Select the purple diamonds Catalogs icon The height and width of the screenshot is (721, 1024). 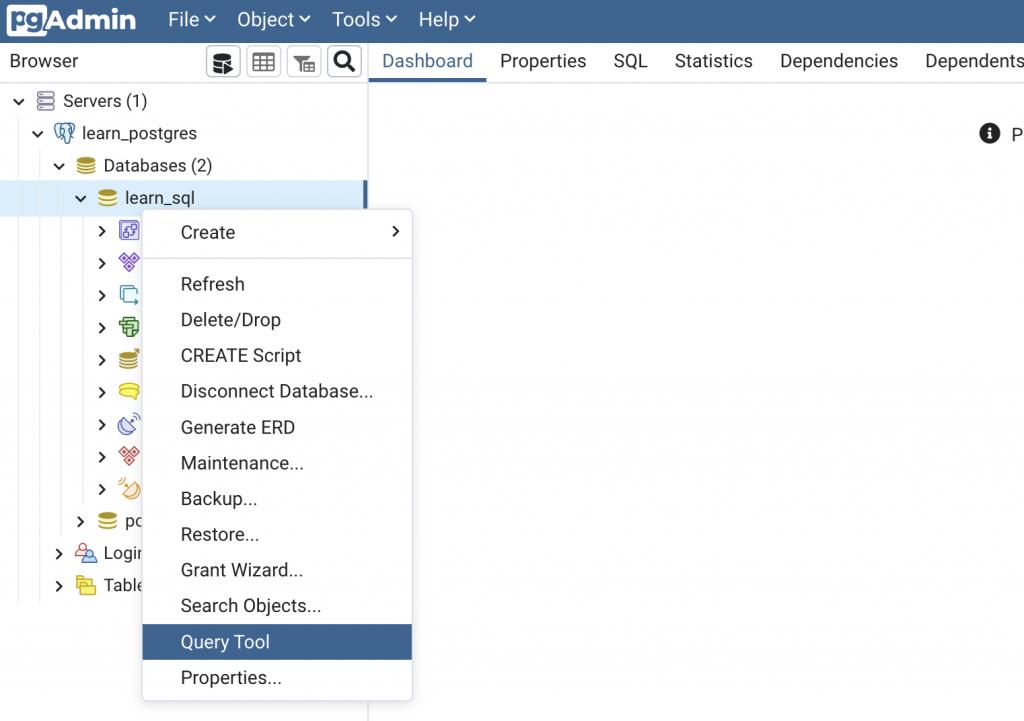129,263
